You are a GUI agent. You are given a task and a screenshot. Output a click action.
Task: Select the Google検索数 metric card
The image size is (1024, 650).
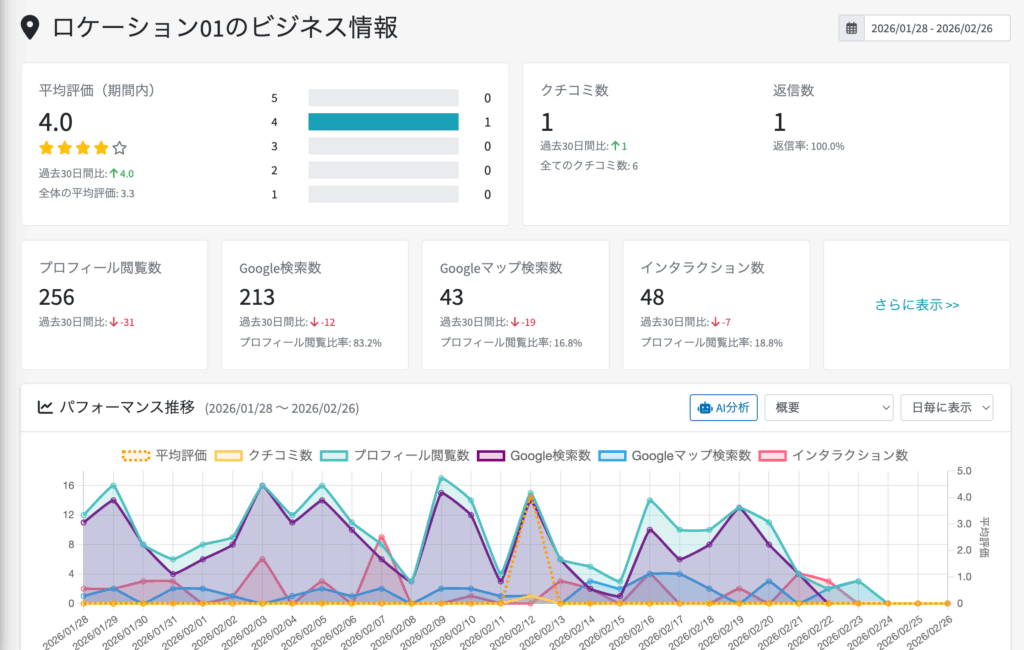(x=314, y=305)
